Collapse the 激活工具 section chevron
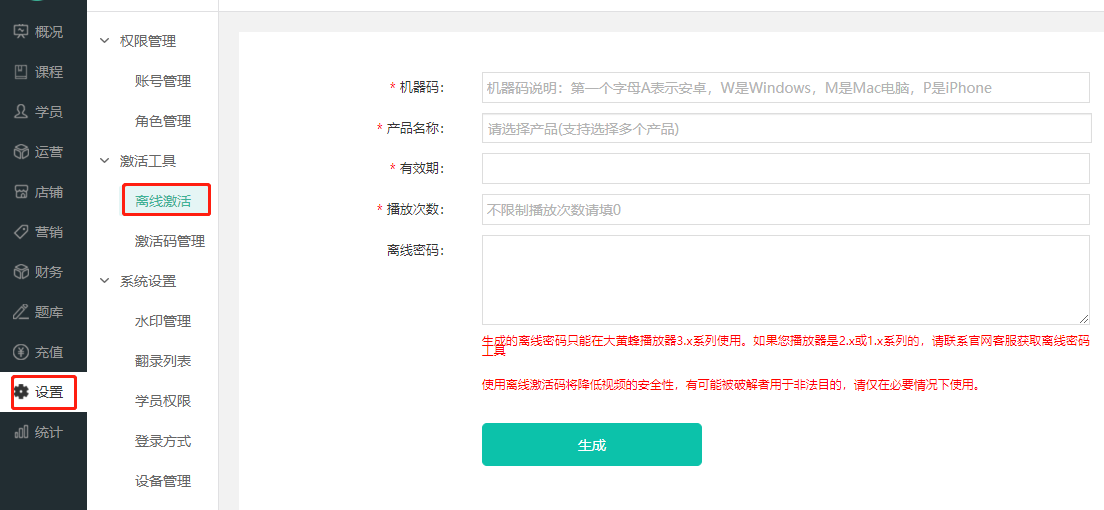Image resolution: width=1104 pixels, height=510 pixels. 104,161
